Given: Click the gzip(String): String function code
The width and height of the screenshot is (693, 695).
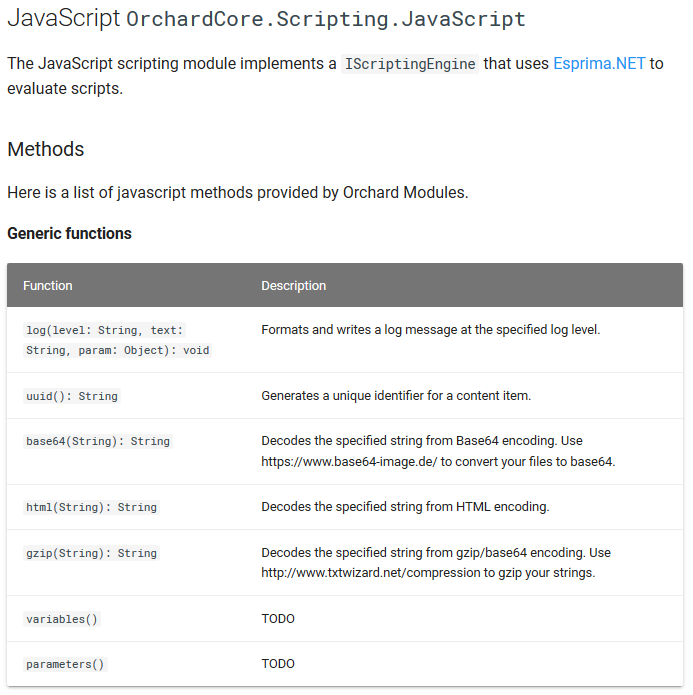Looking at the screenshot, I should [91, 553].
